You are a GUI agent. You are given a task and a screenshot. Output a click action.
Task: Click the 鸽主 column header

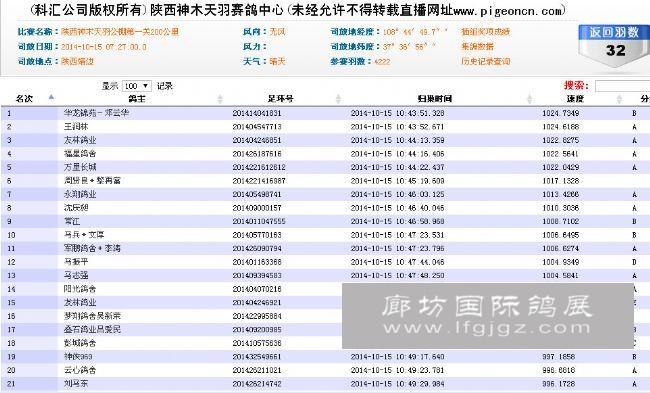pyautogui.click(x=137, y=99)
